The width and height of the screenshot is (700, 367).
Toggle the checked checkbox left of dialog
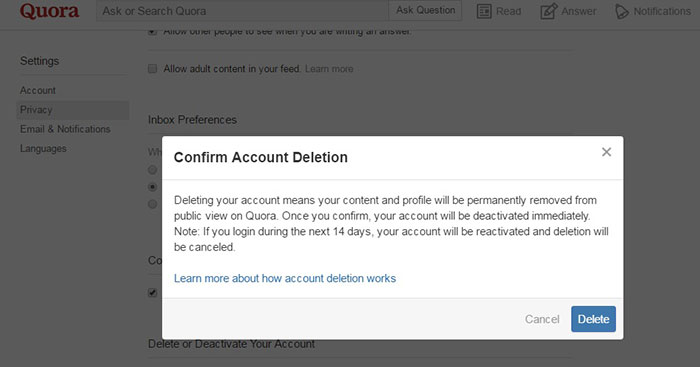tap(153, 293)
